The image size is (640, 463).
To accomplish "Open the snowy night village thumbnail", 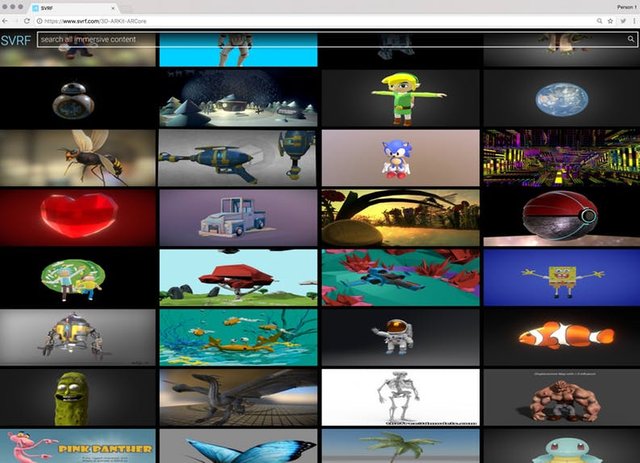I will click(x=238, y=98).
